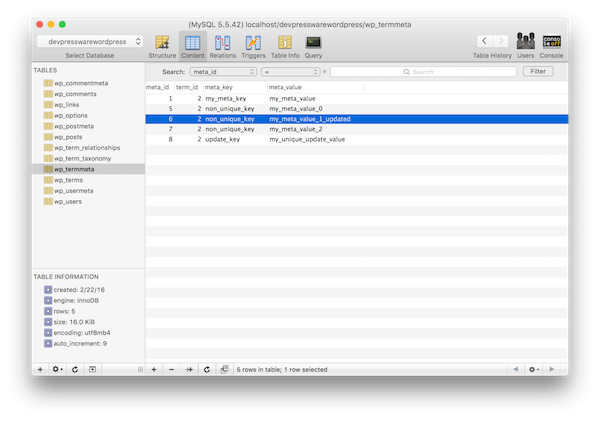600x421 pixels.
Task: Select the wp_termmeta table
Action: pyautogui.click(x=88, y=169)
